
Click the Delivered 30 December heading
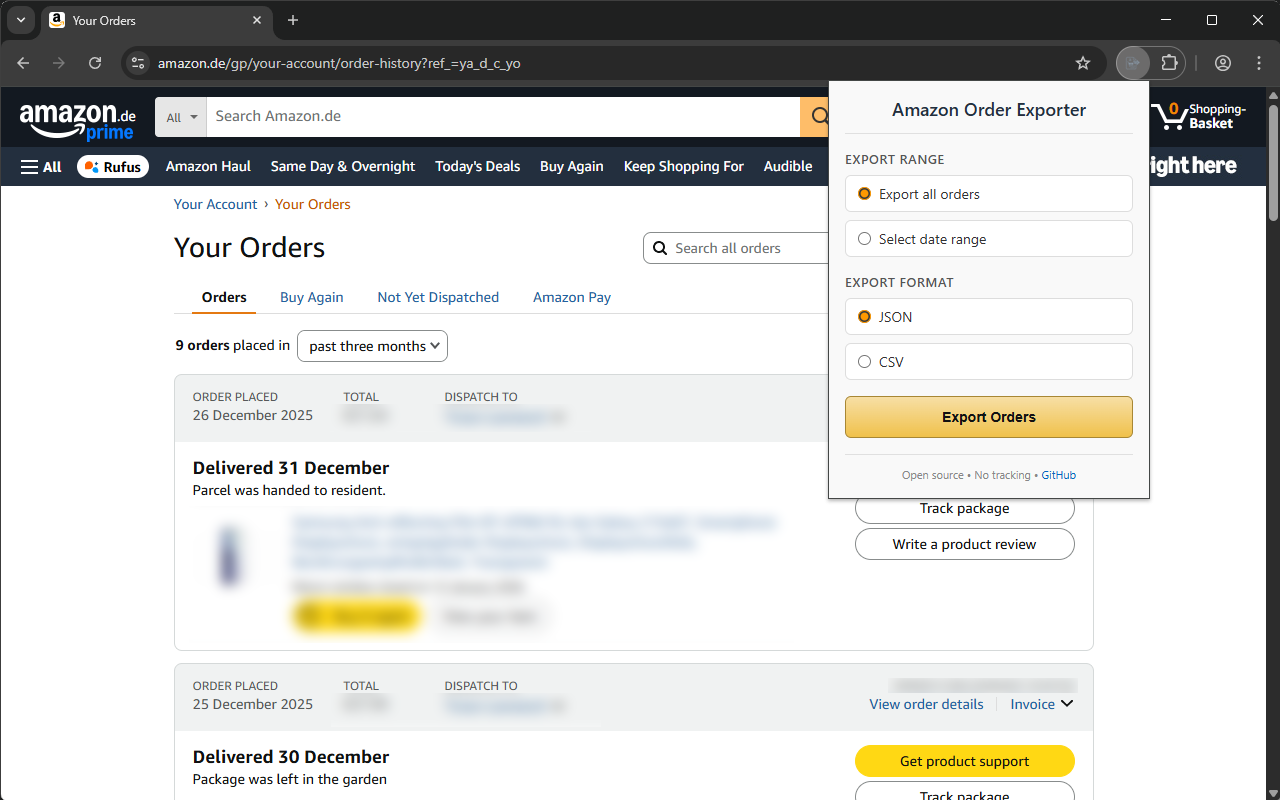[291, 757]
